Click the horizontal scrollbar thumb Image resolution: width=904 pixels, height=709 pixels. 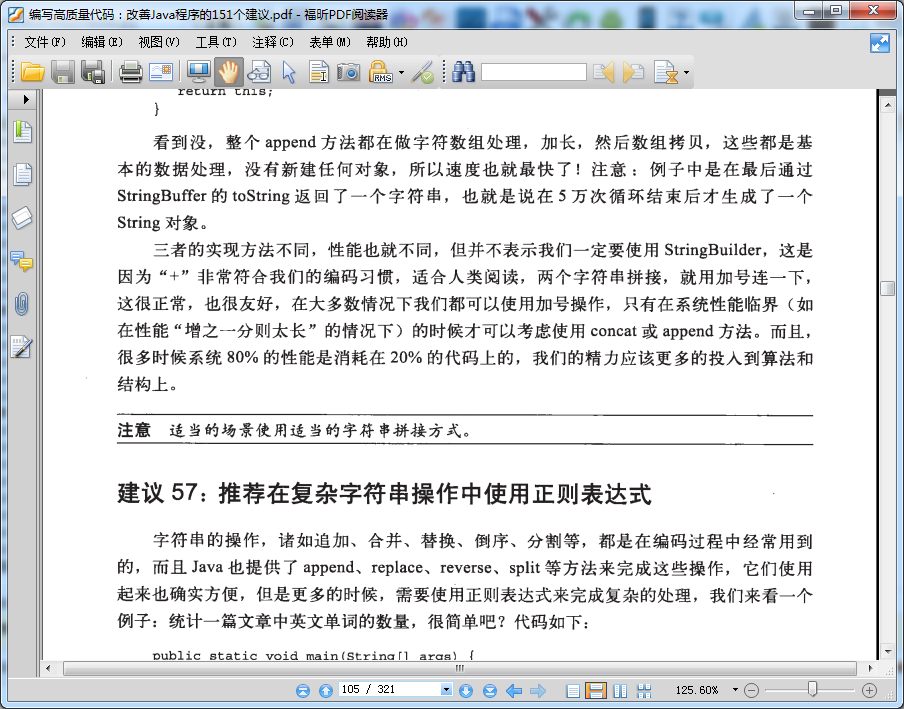[459, 669]
